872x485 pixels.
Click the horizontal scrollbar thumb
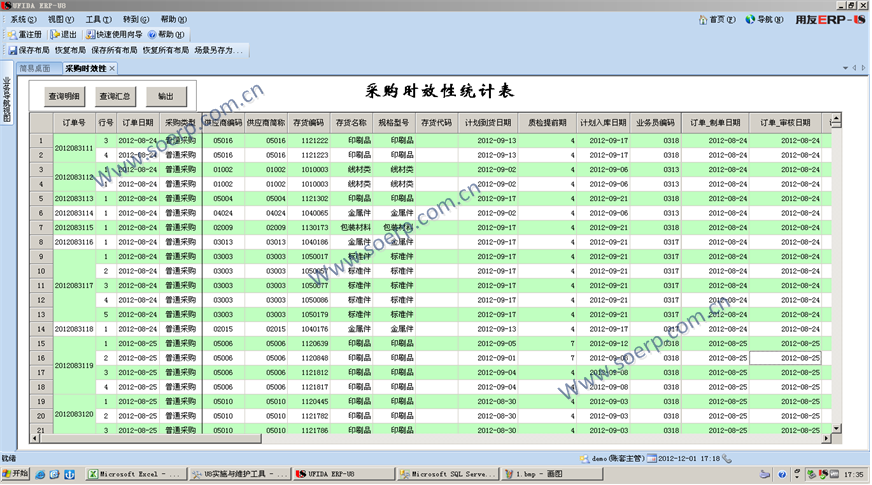pos(150,438)
